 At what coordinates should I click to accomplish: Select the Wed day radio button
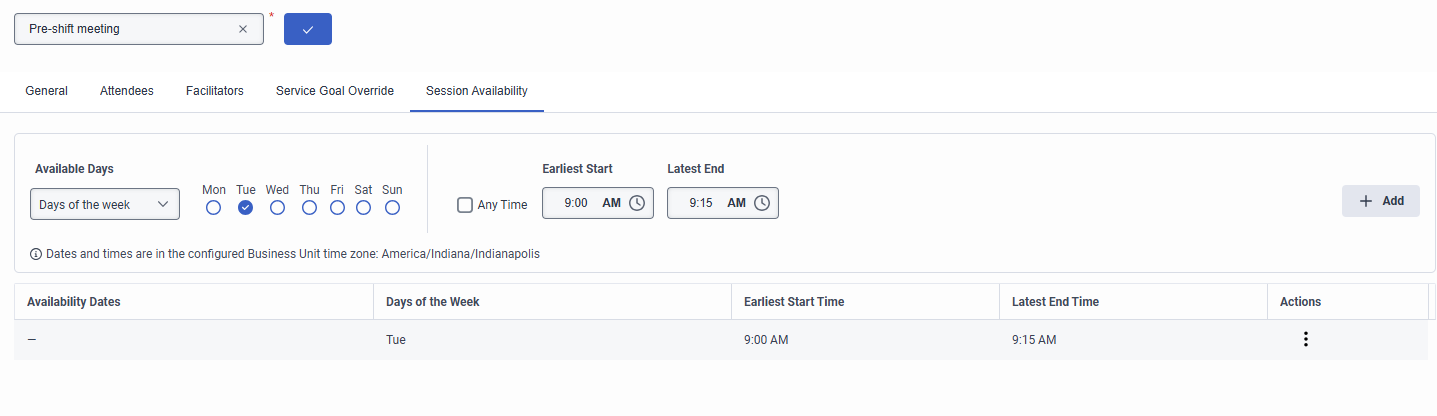point(278,207)
